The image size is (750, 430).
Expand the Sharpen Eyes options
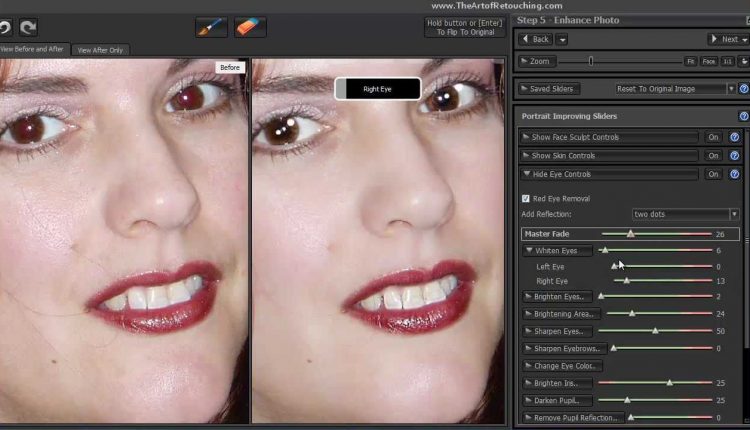click(x=557, y=331)
